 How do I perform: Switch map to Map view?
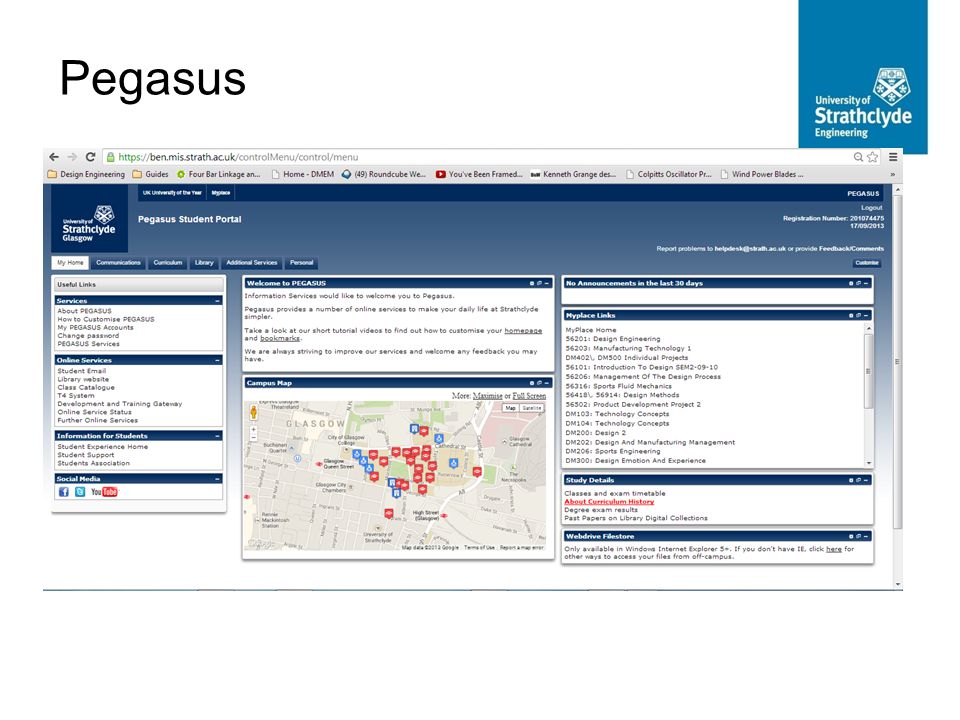pyautogui.click(x=511, y=408)
